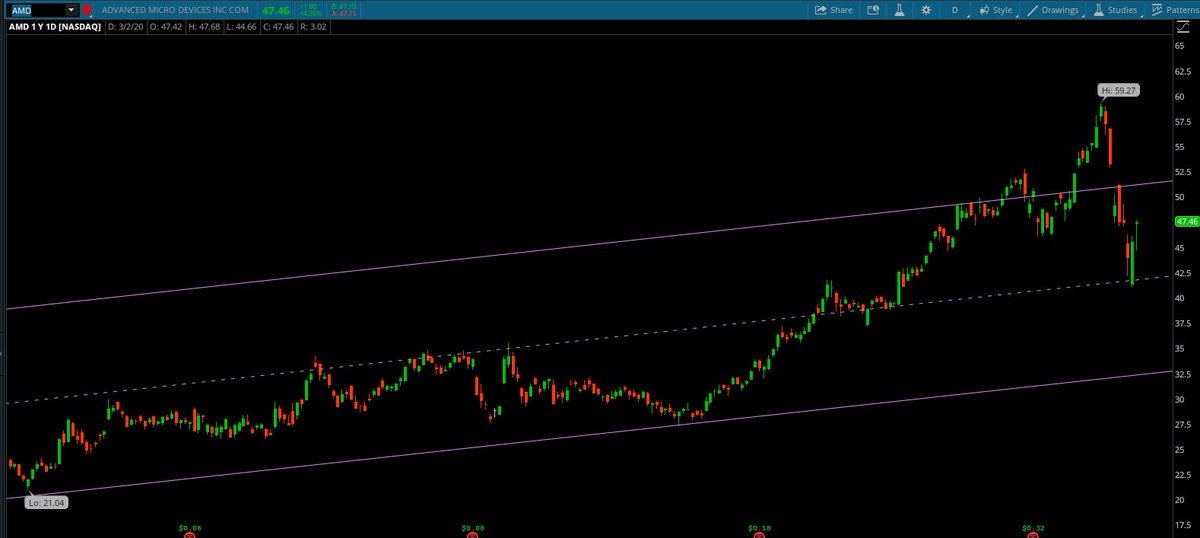Click the flask quick-study icon
Image resolution: width=1200 pixels, height=538 pixels.
click(x=899, y=10)
